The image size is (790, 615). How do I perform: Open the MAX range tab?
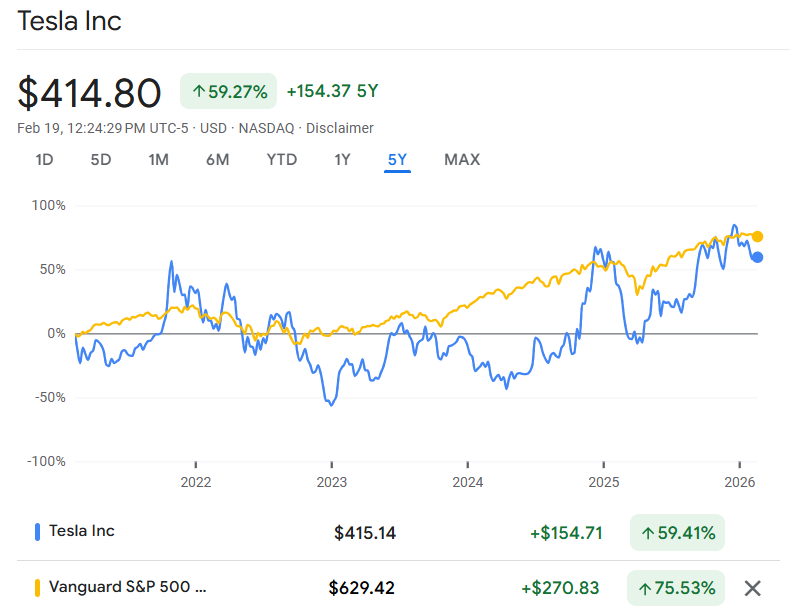click(462, 160)
